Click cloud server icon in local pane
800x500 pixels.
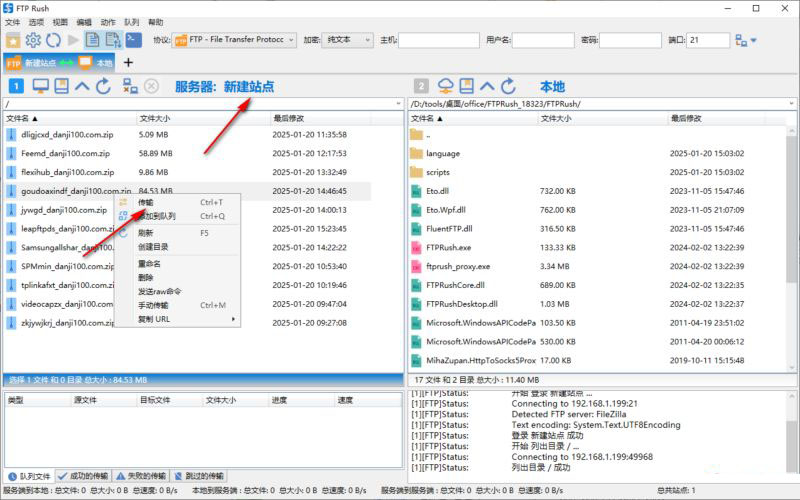tap(445, 86)
